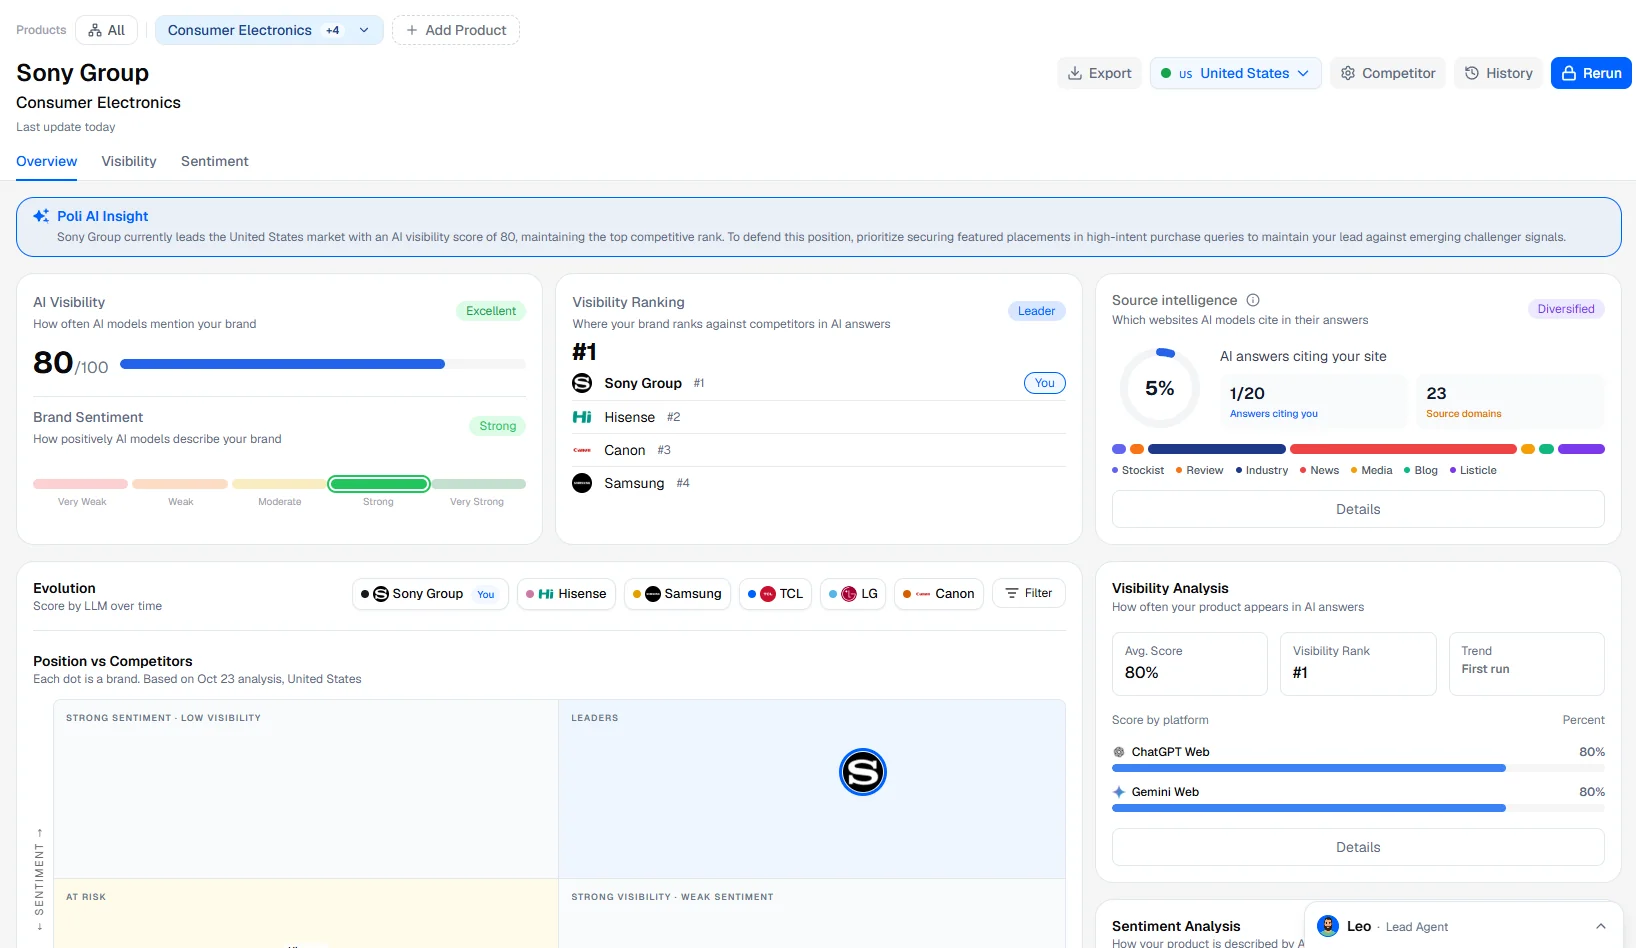Click the 5% citation donut chart
1636x948 pixels.
pyautogui.click(x=1160, y=388)
